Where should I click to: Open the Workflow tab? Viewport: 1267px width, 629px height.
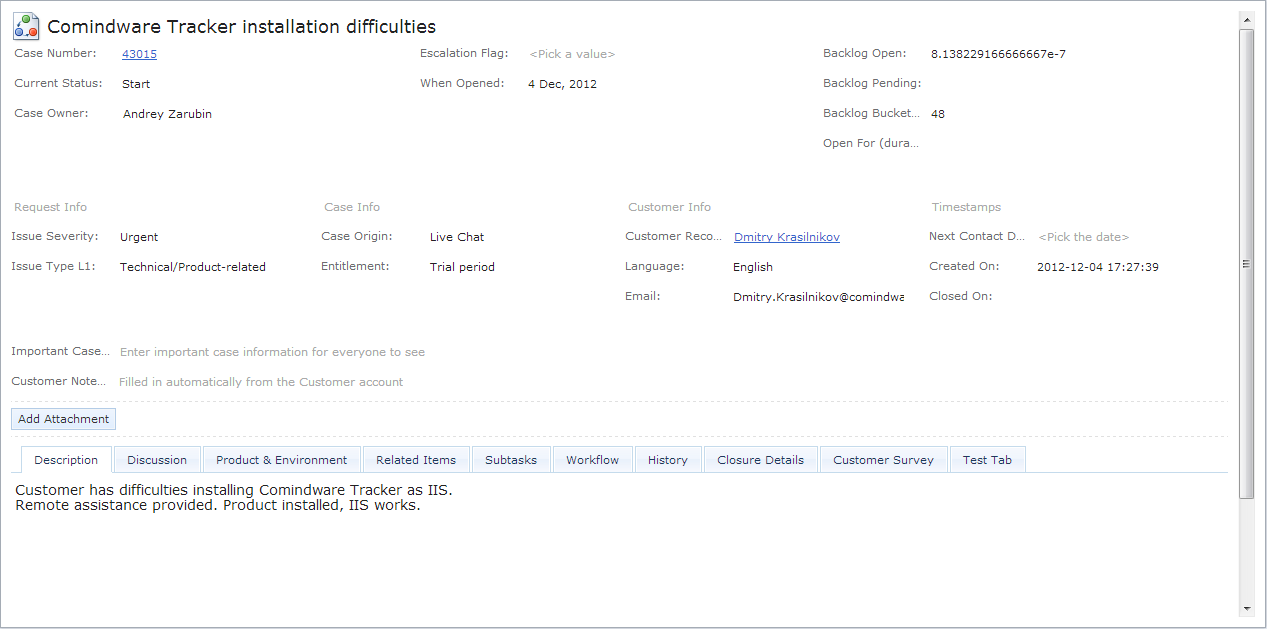593,460
